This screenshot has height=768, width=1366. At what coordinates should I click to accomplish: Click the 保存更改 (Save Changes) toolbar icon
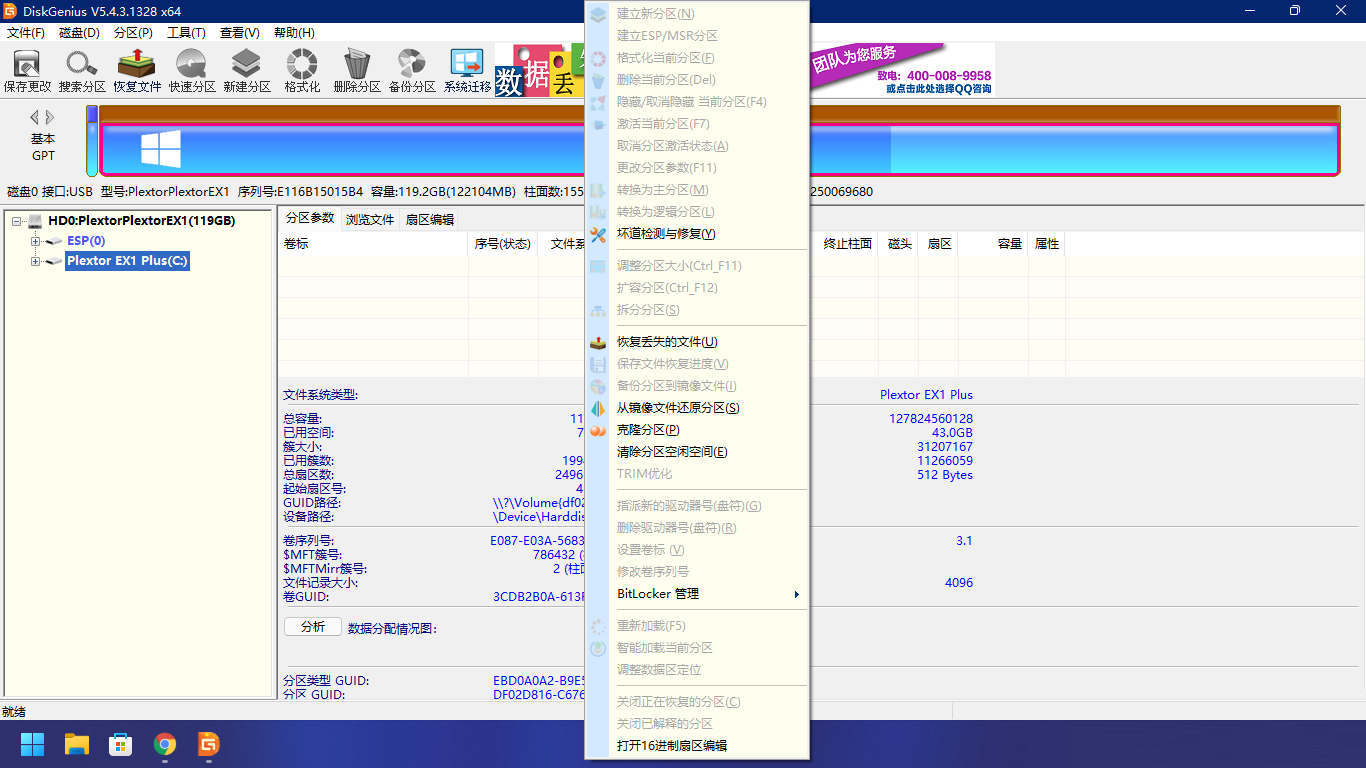click(27, 70)
